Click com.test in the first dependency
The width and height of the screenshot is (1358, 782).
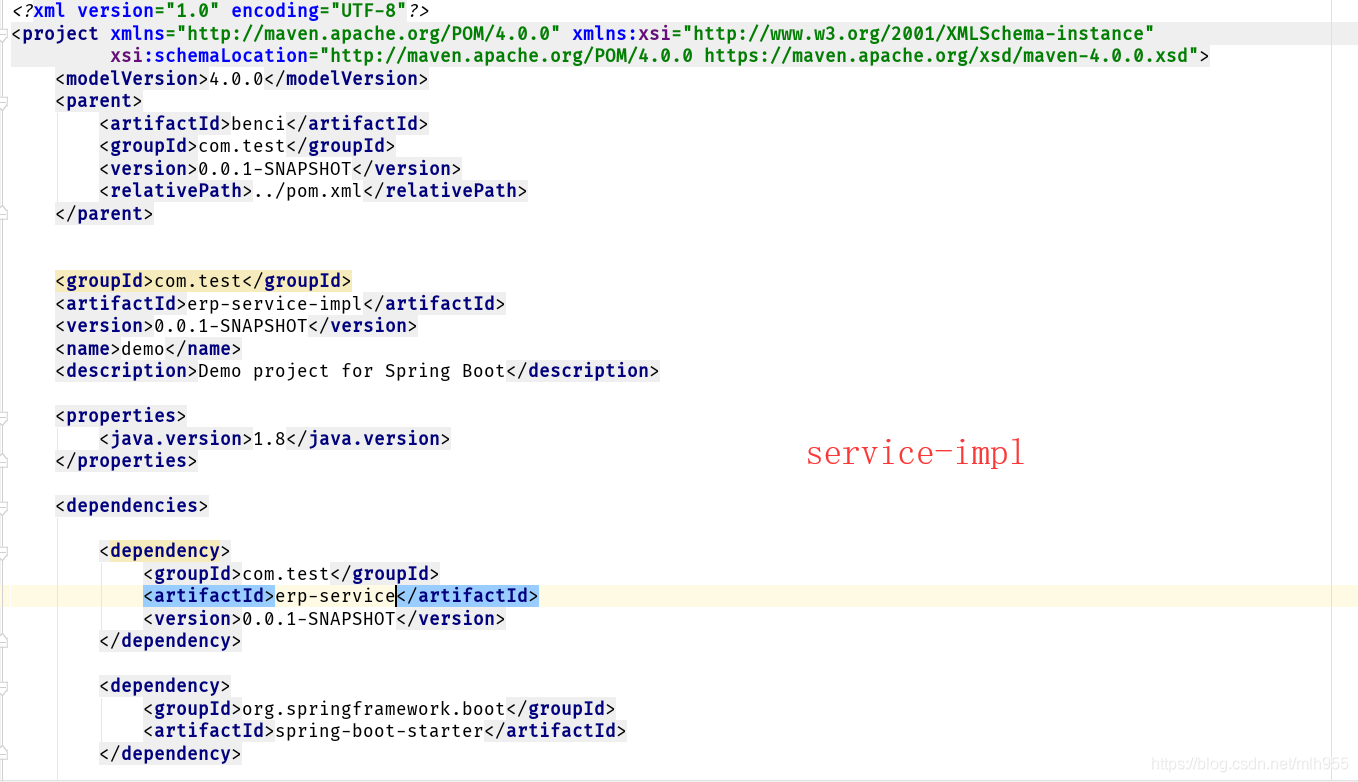286,574
